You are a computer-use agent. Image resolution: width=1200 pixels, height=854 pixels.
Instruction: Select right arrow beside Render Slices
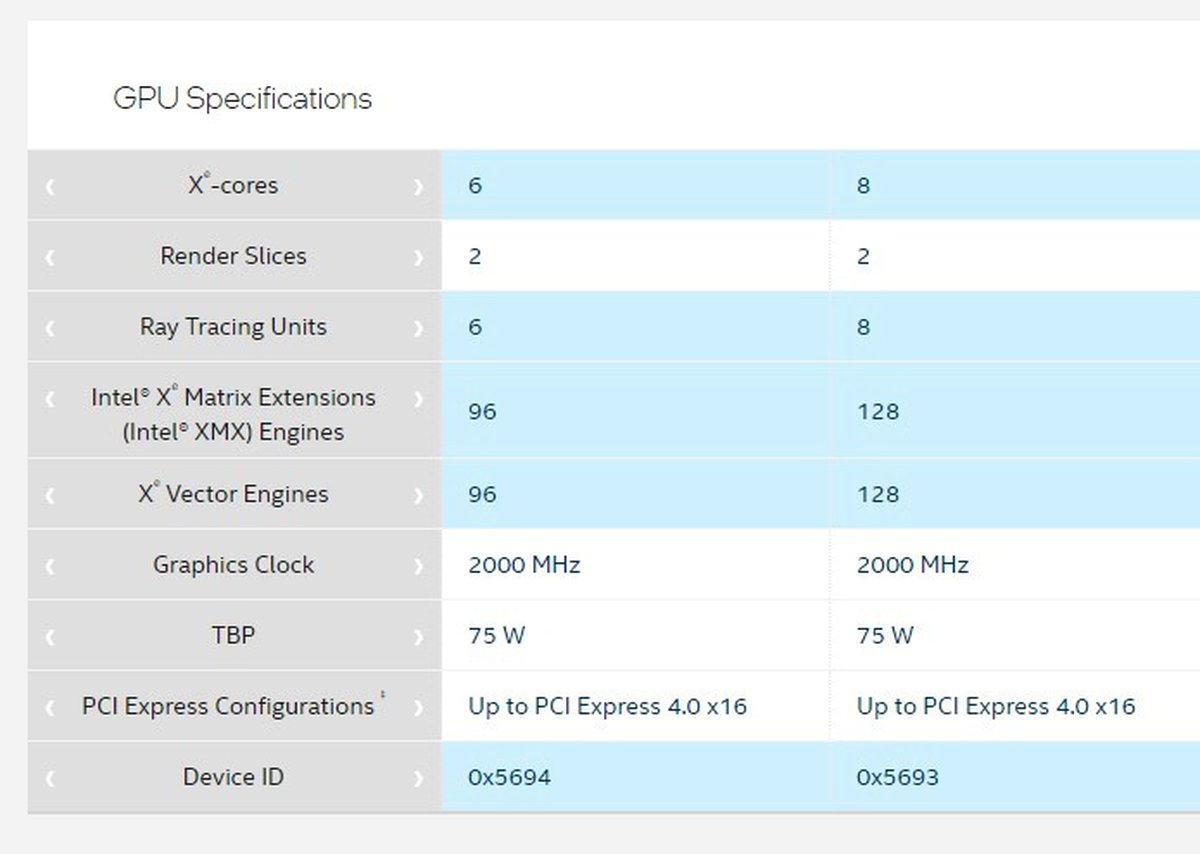(418, 257)
